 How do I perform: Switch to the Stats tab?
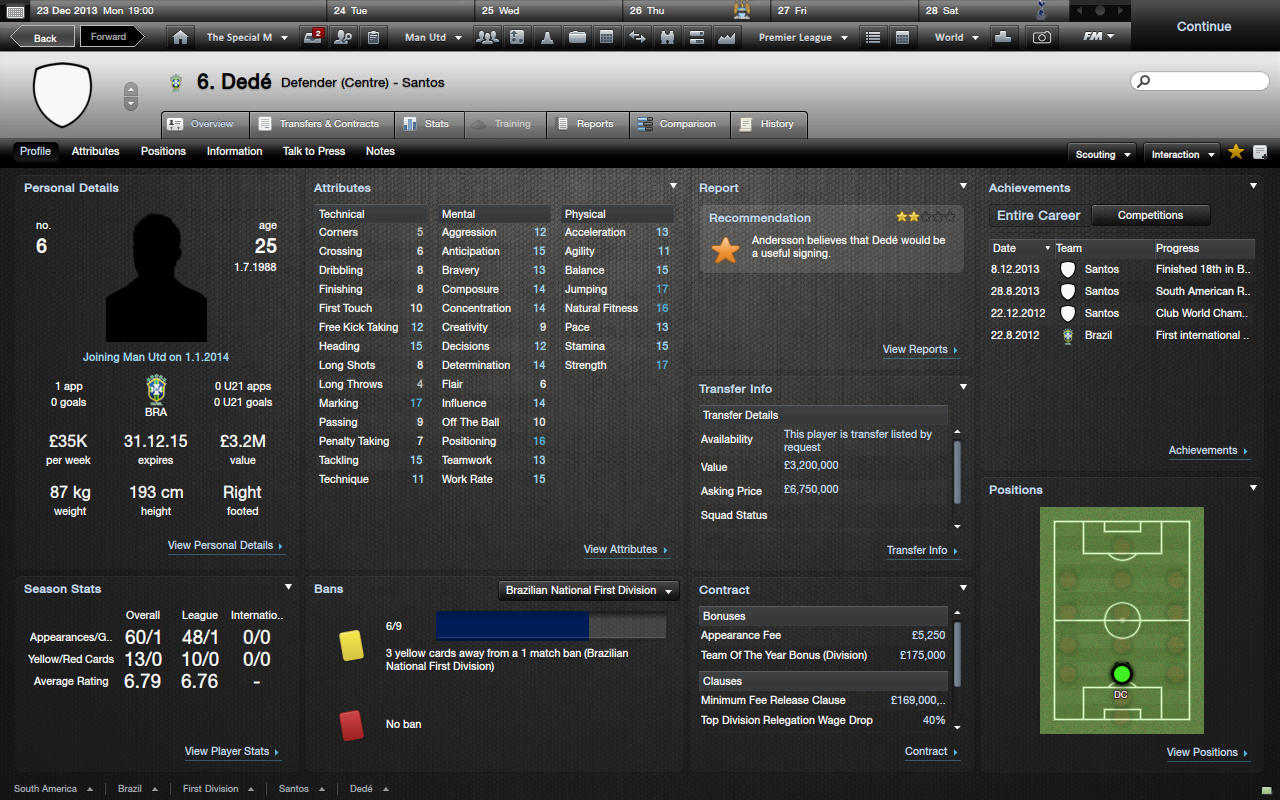[428, 124]
